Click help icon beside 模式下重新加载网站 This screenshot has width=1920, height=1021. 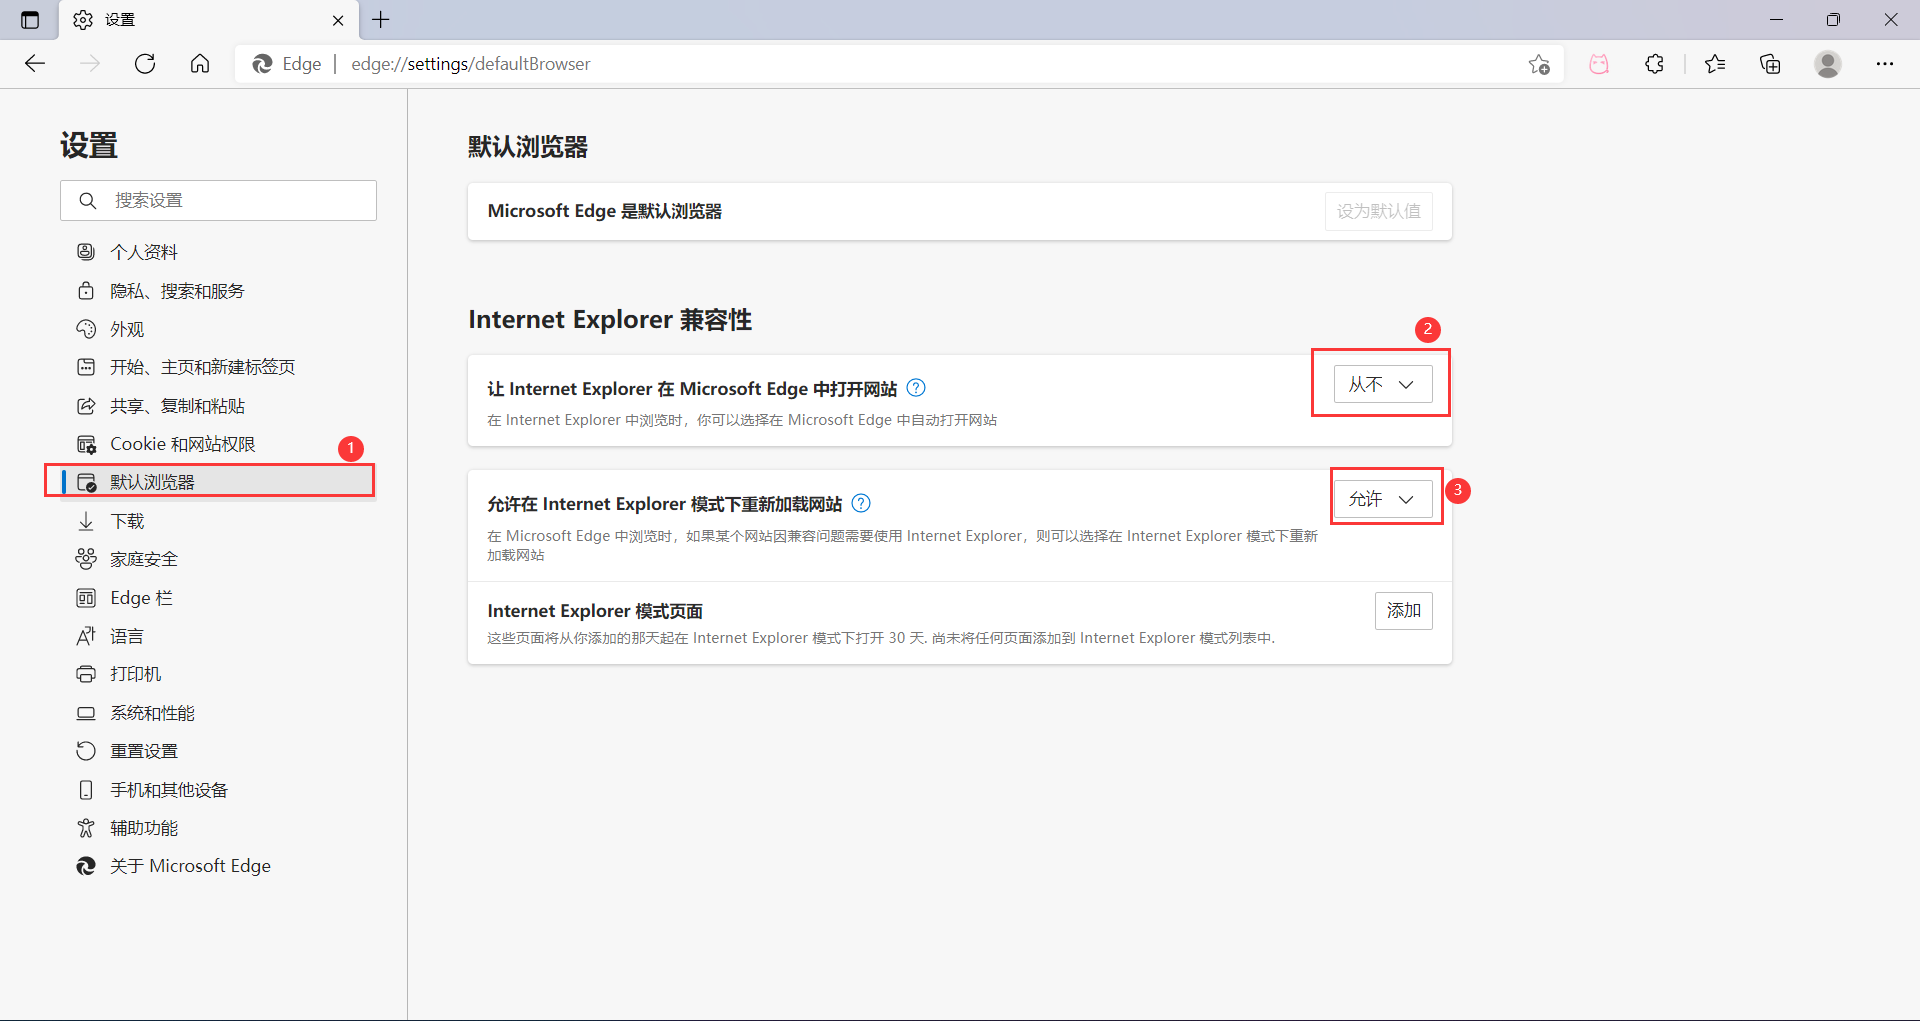pyautogui.click(x=861, y=503)
